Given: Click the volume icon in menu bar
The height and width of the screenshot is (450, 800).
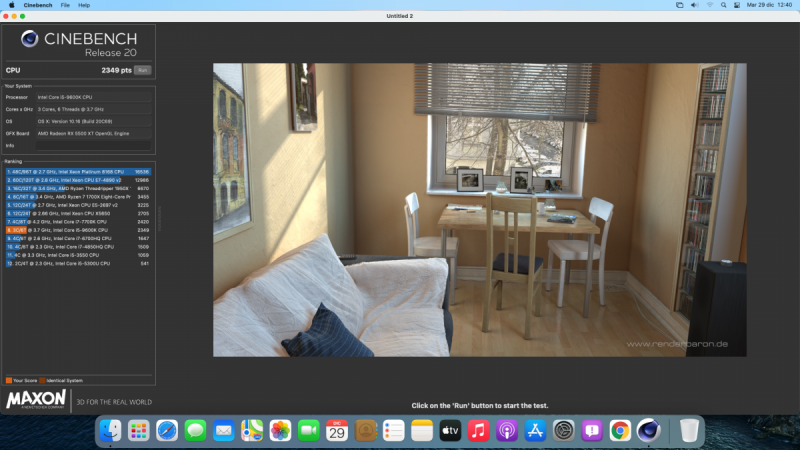Looking at the screenshot, I should click(694, 5).
